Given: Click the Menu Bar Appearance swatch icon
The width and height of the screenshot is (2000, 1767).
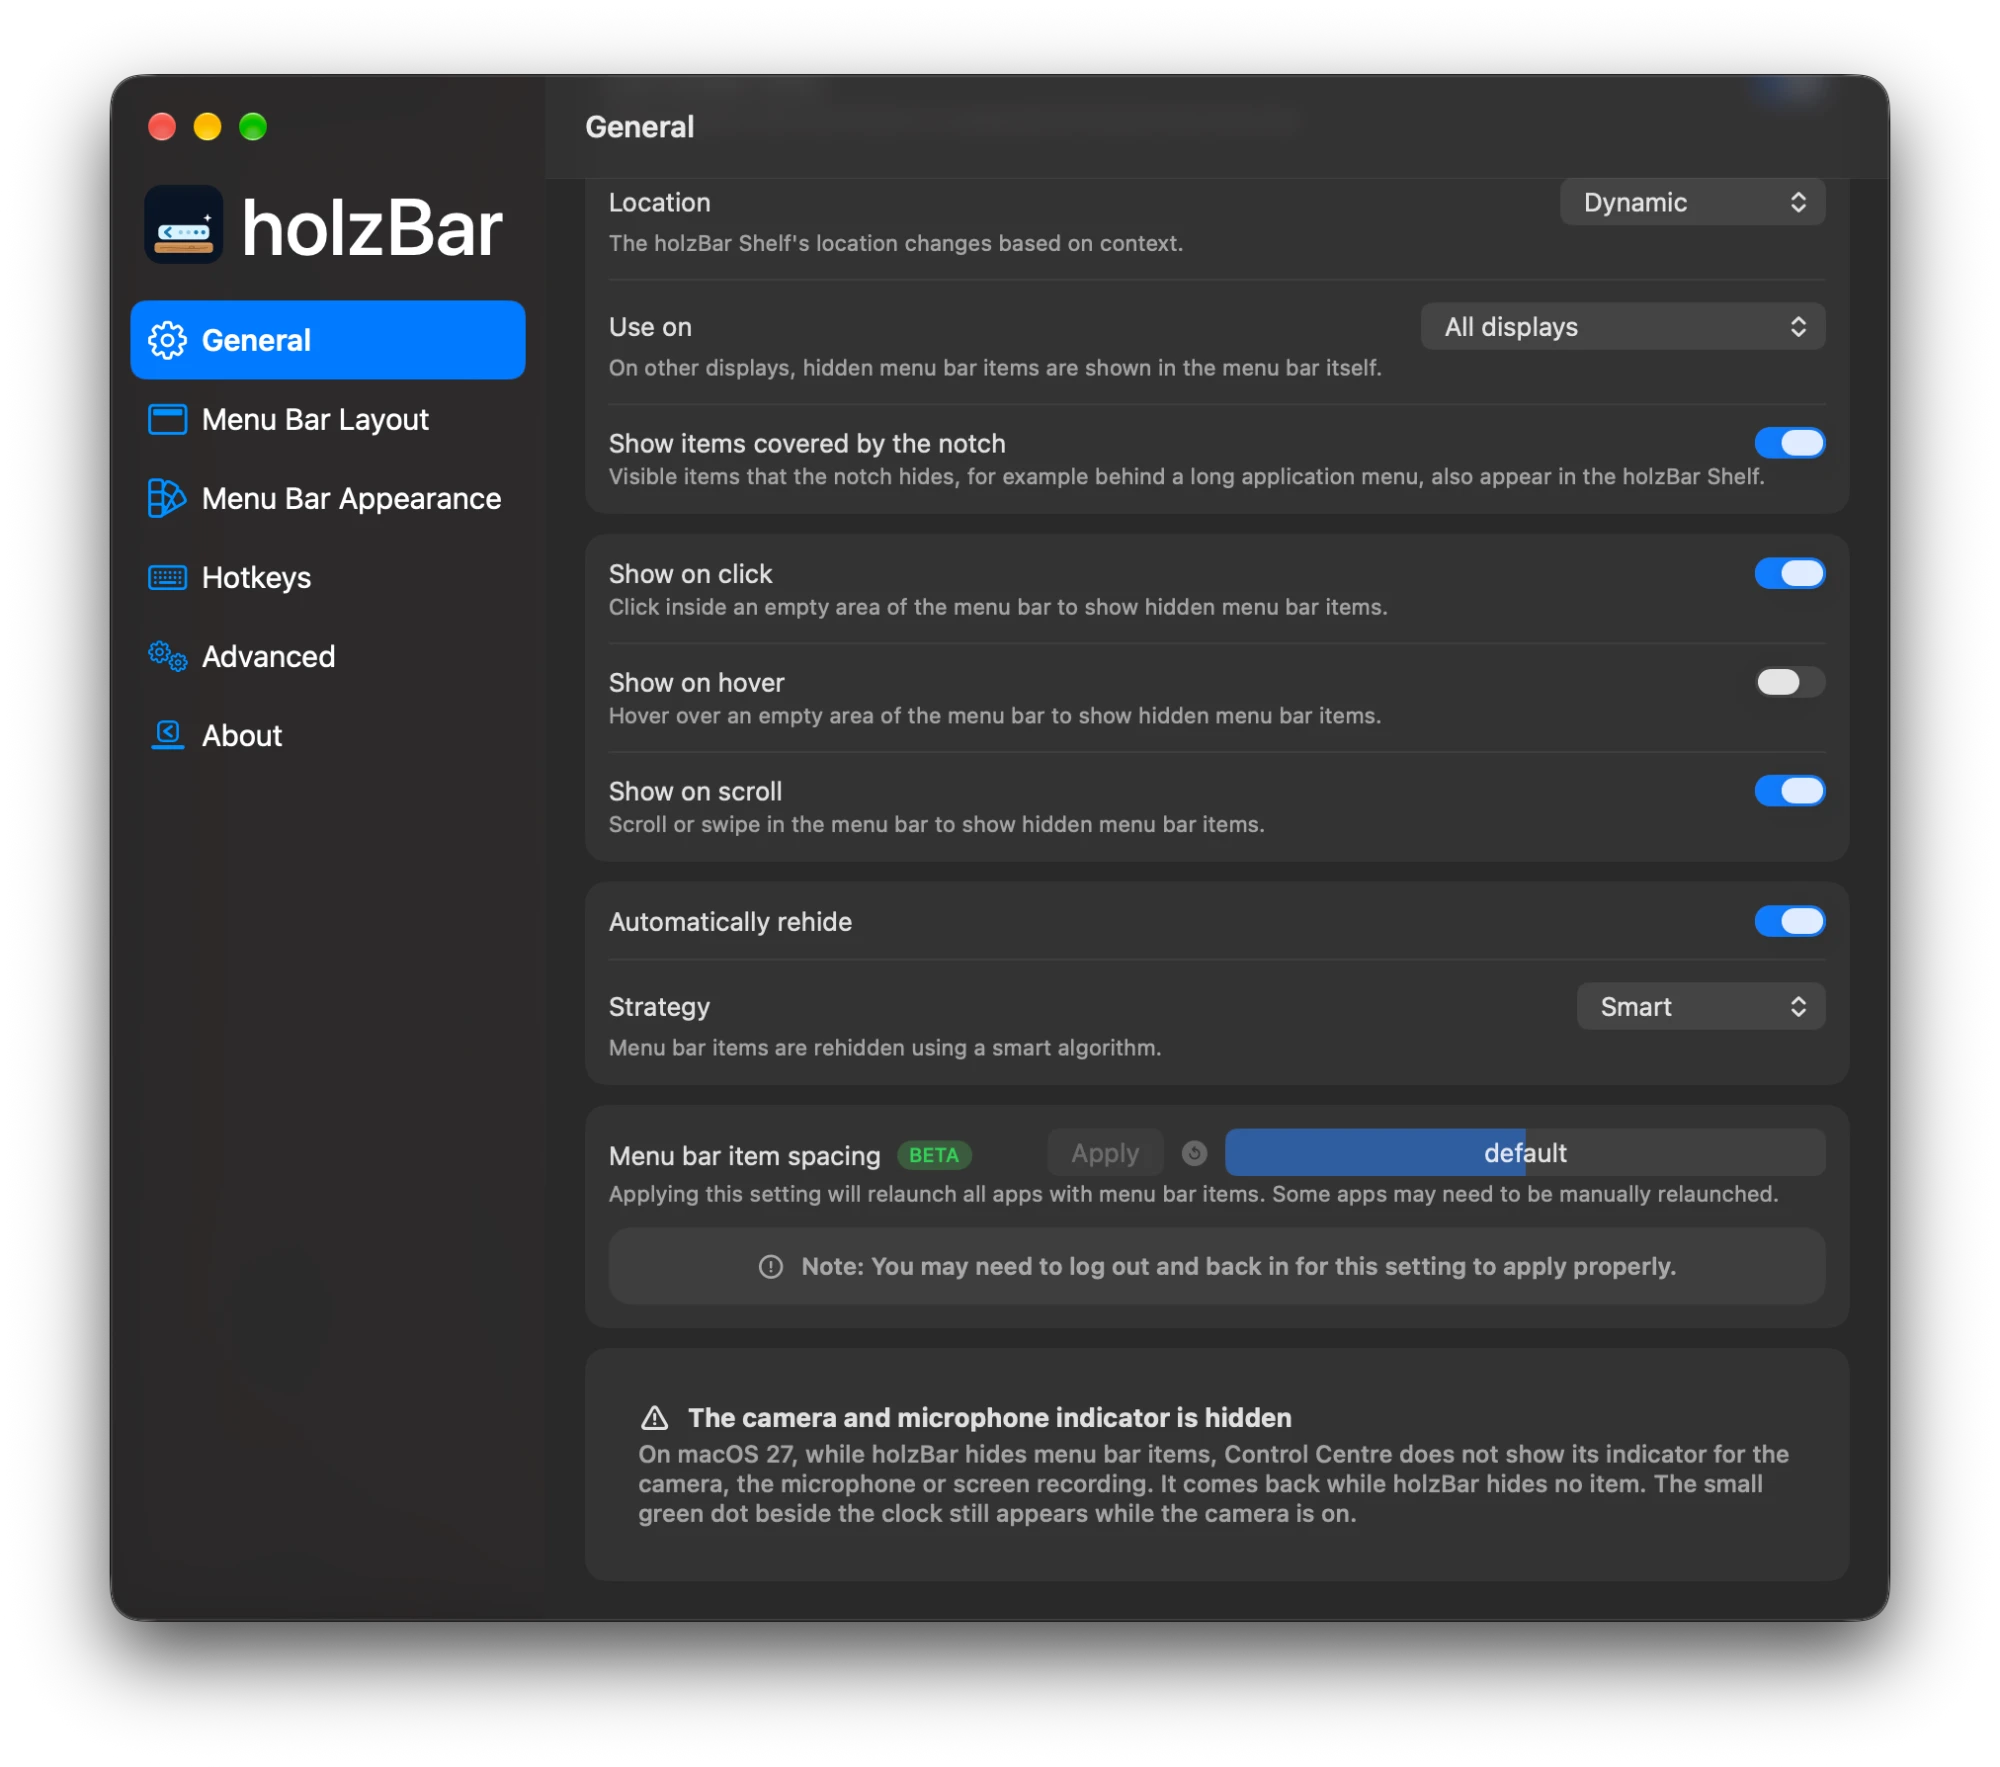Looking at the screenshot, I should click(167, 498).
